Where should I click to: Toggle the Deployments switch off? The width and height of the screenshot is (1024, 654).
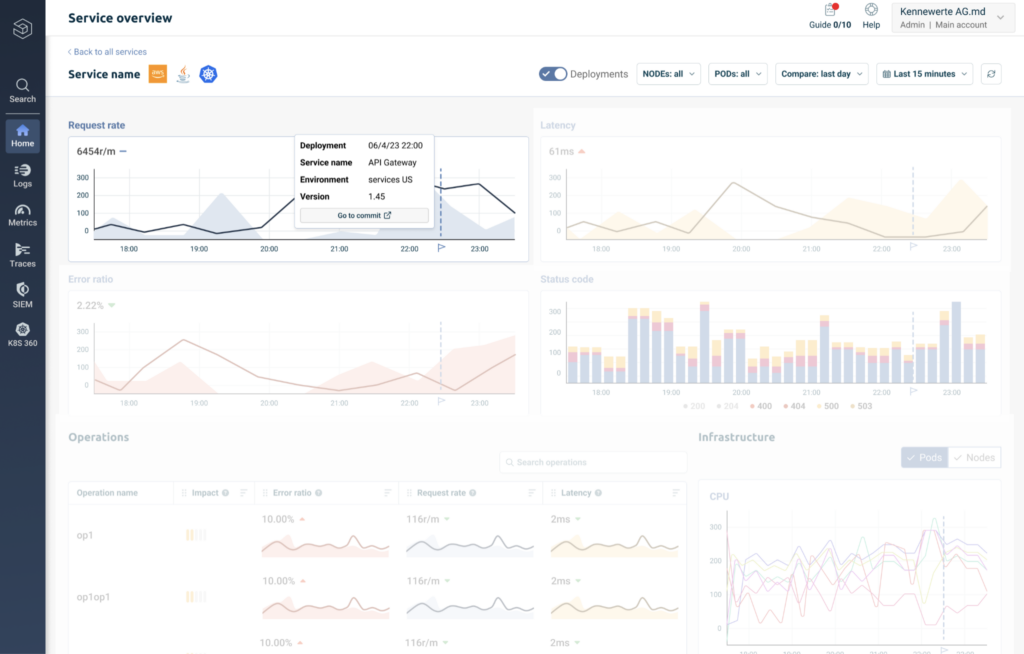pos(552,74)
